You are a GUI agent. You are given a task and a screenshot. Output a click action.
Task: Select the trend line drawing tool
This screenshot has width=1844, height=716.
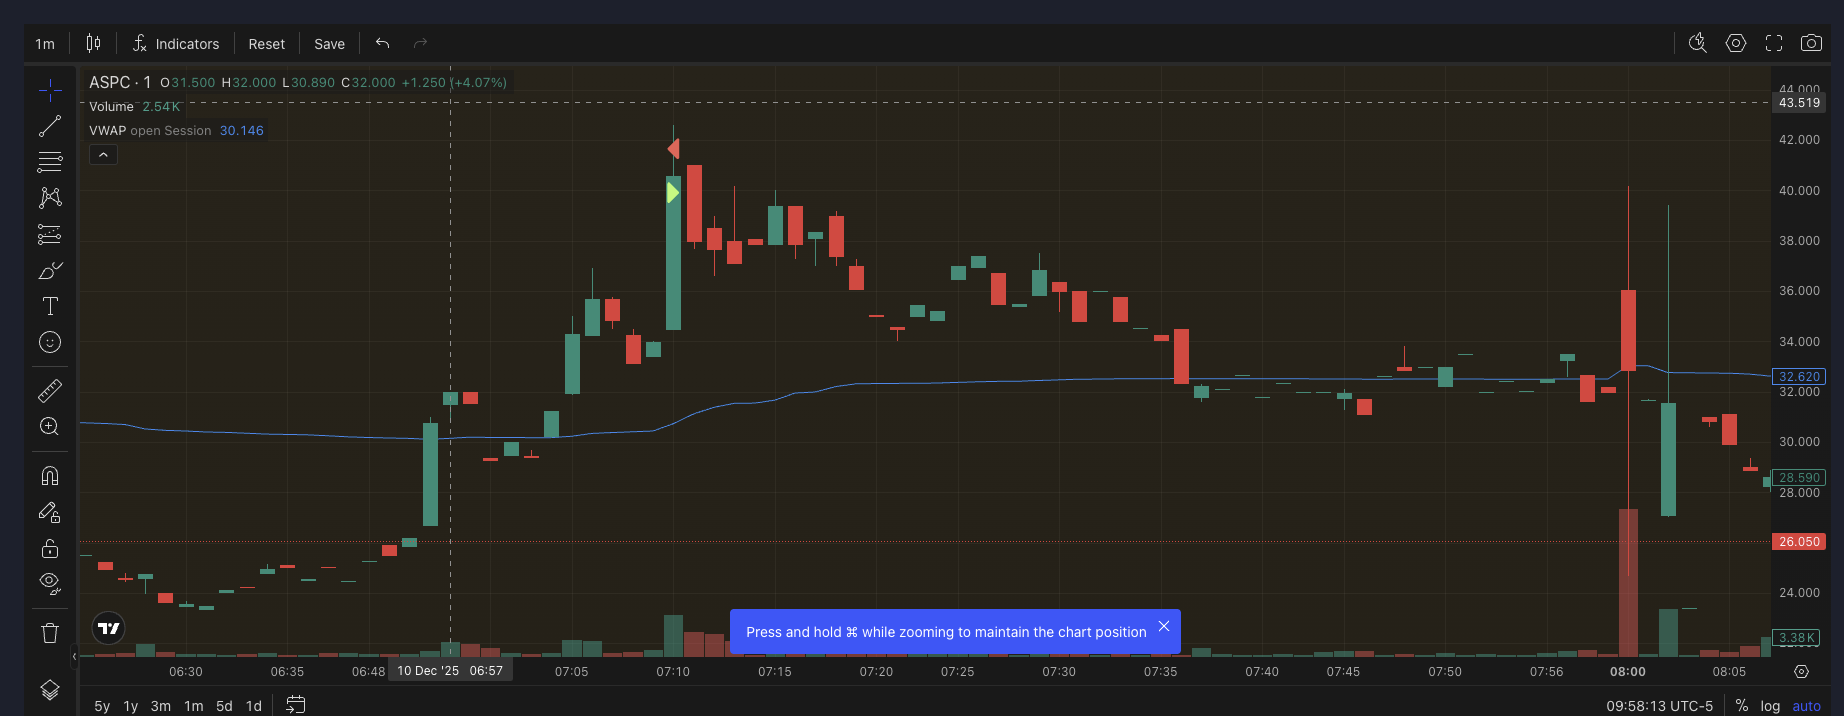click(50, 127)
